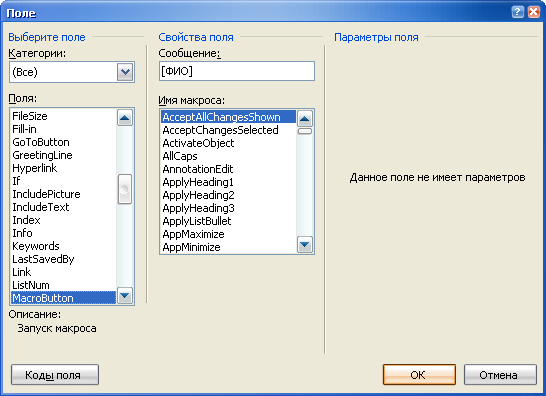Click the macro list scrollbar thumb

point(305,131)
